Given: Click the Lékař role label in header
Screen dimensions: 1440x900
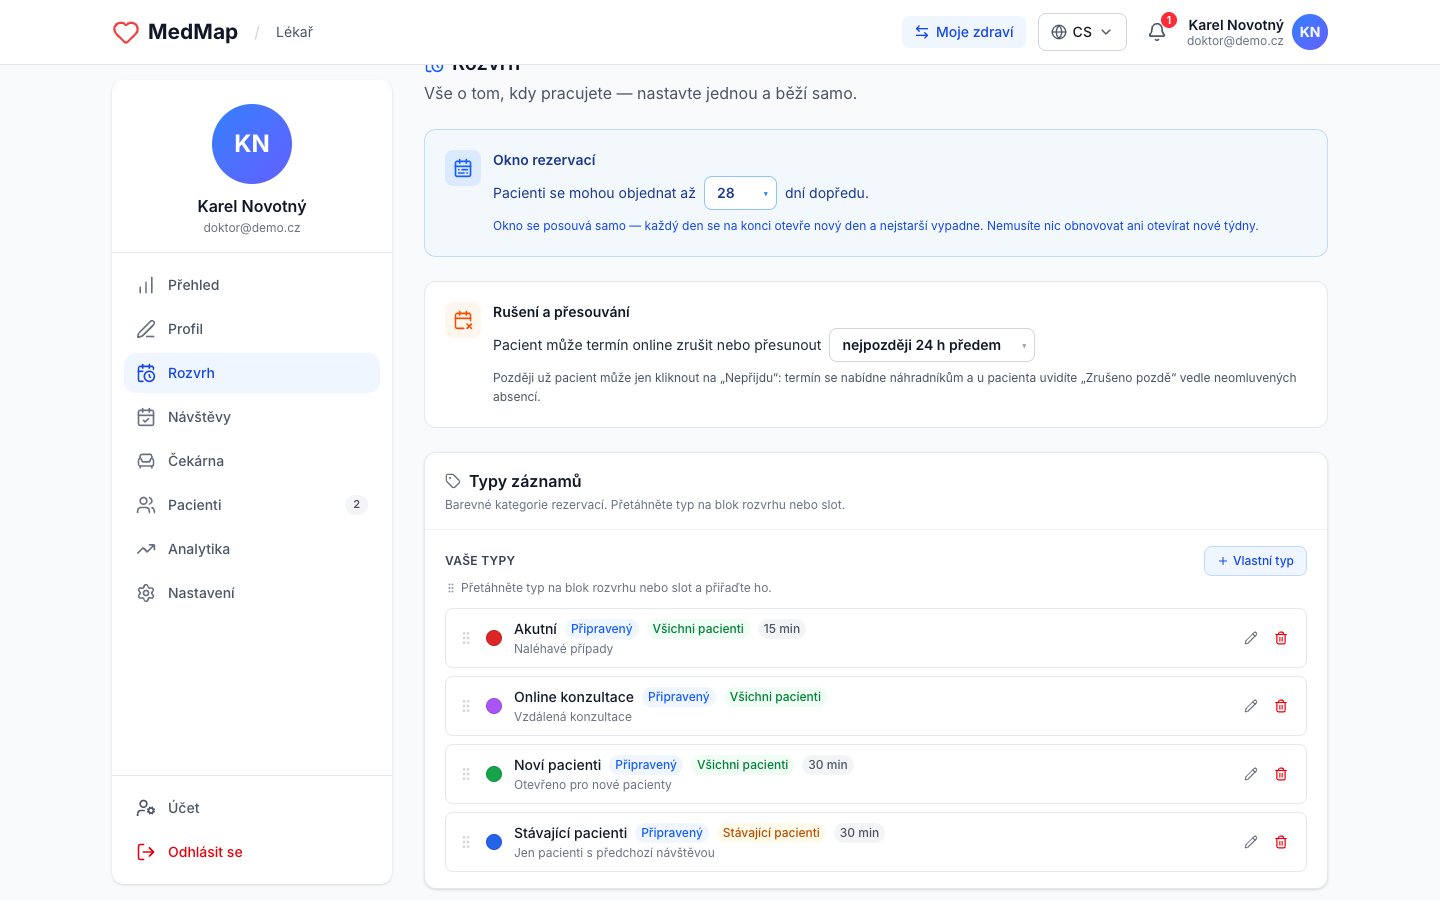Looking at the screenshot, I should 294,32.
